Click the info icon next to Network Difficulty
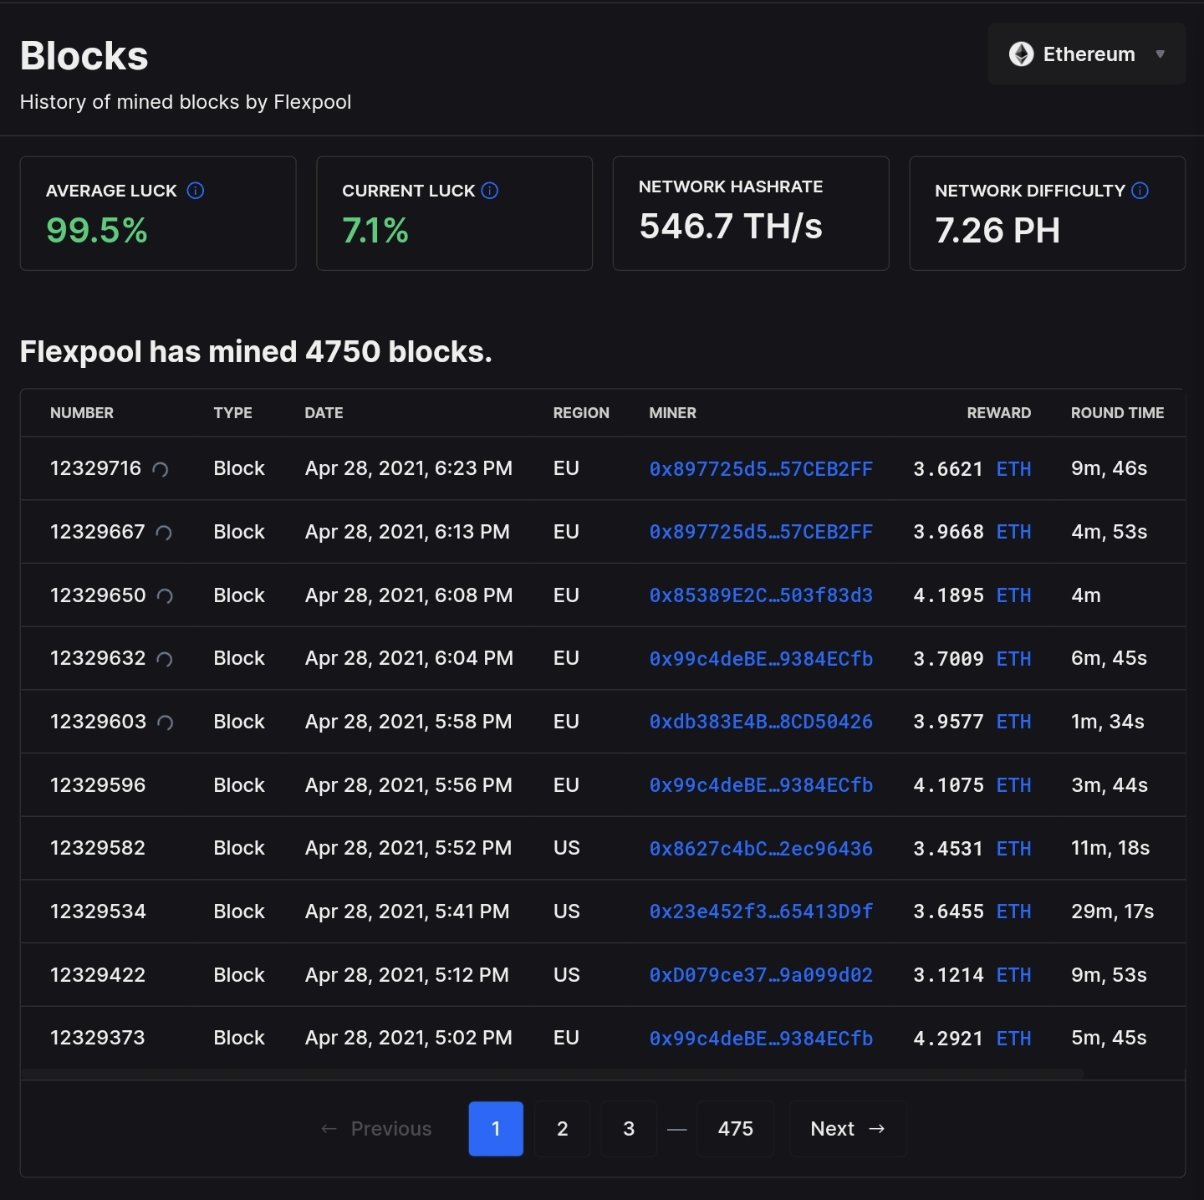 pos(1140,190)
